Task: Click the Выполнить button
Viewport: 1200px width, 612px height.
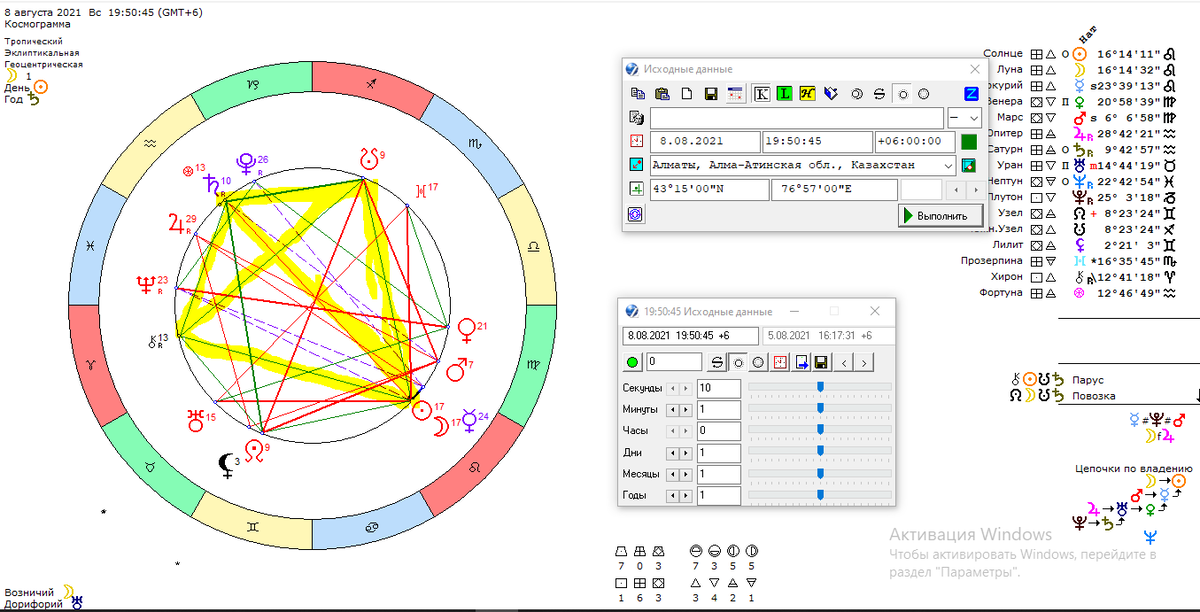Action: click(940, 215)
